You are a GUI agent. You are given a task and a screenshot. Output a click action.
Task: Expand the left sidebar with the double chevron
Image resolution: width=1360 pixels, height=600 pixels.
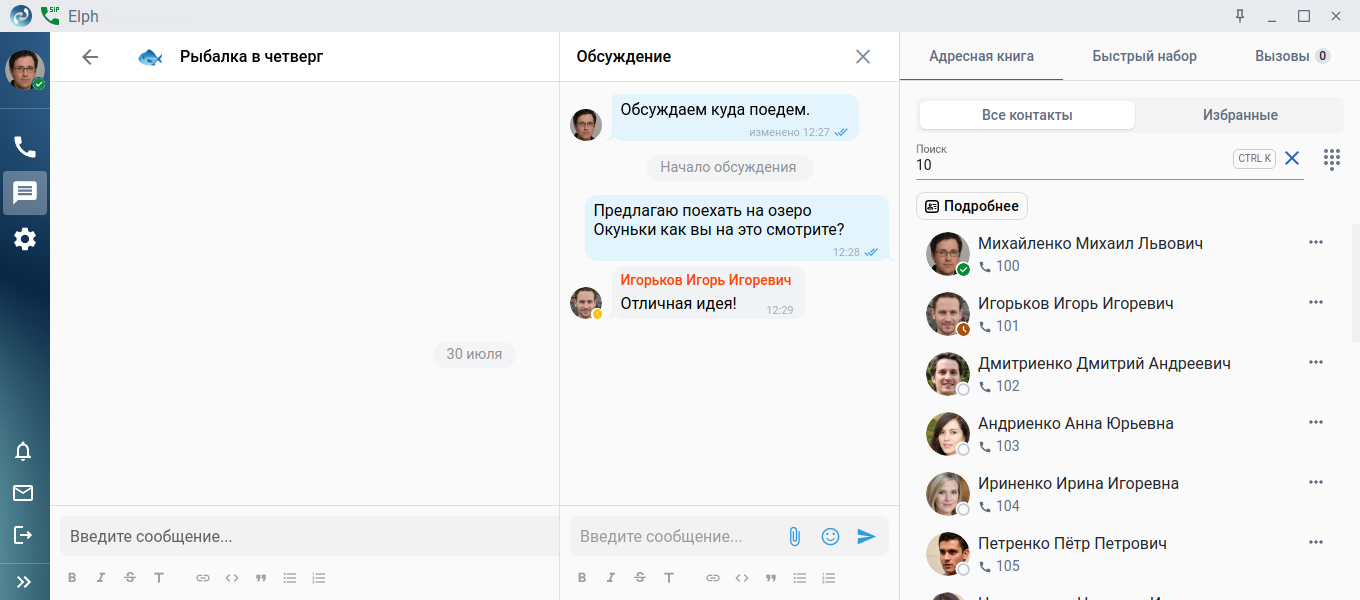click(x=24, y=581)
